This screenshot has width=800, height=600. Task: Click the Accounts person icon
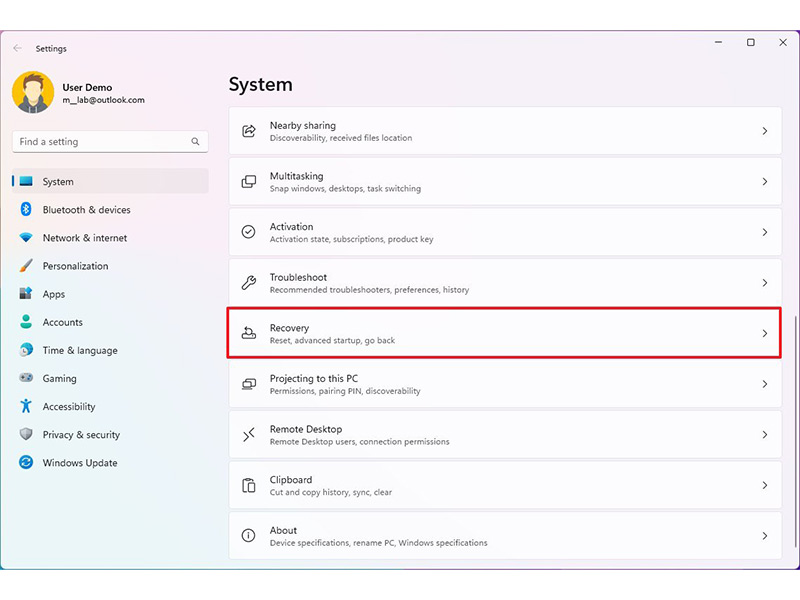(x=26, y=321)
